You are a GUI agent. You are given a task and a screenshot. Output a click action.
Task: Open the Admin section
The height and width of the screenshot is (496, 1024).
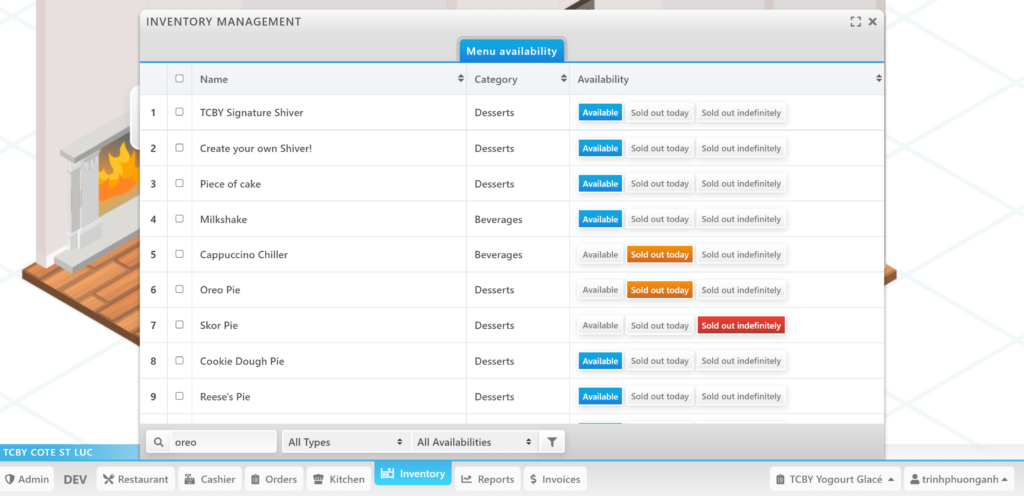coord(26,479)
